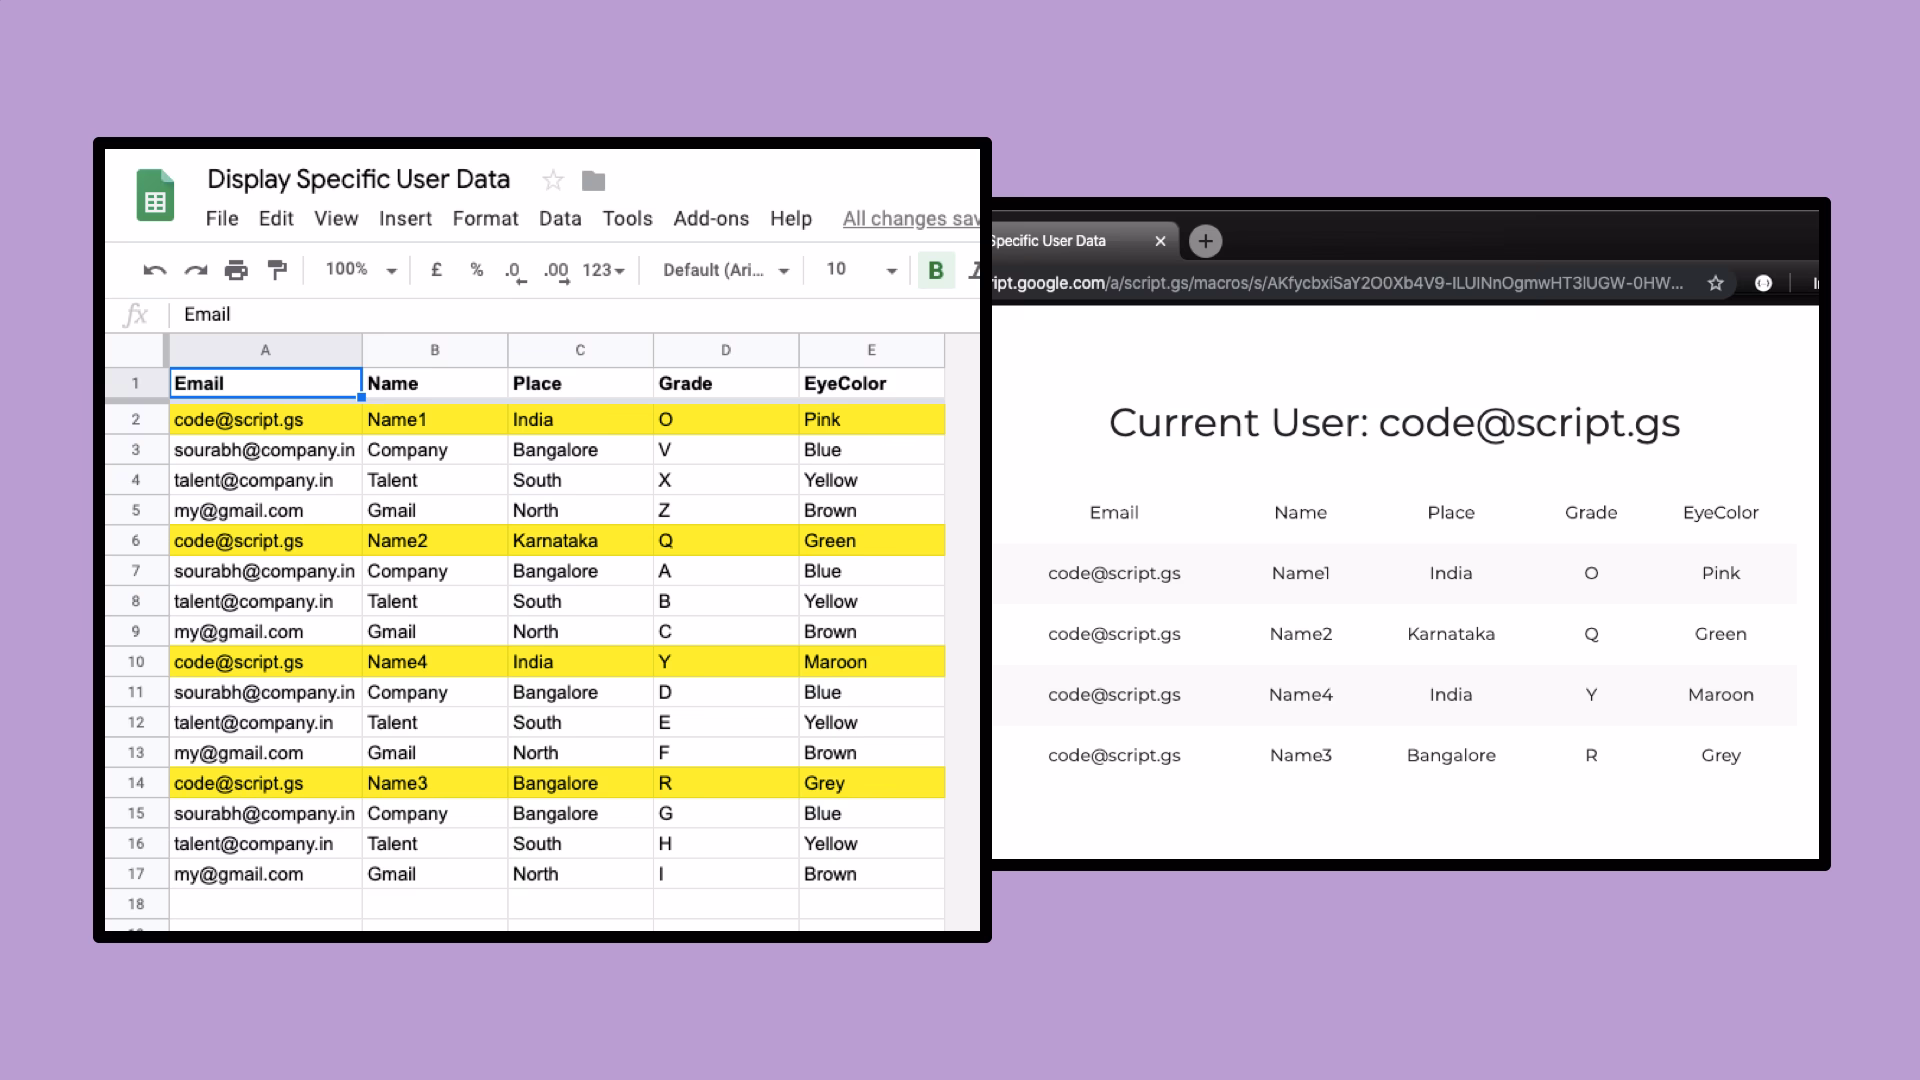Open the font size selector showing 10
Screen dimensions: 1920x1080
point(856,270)
